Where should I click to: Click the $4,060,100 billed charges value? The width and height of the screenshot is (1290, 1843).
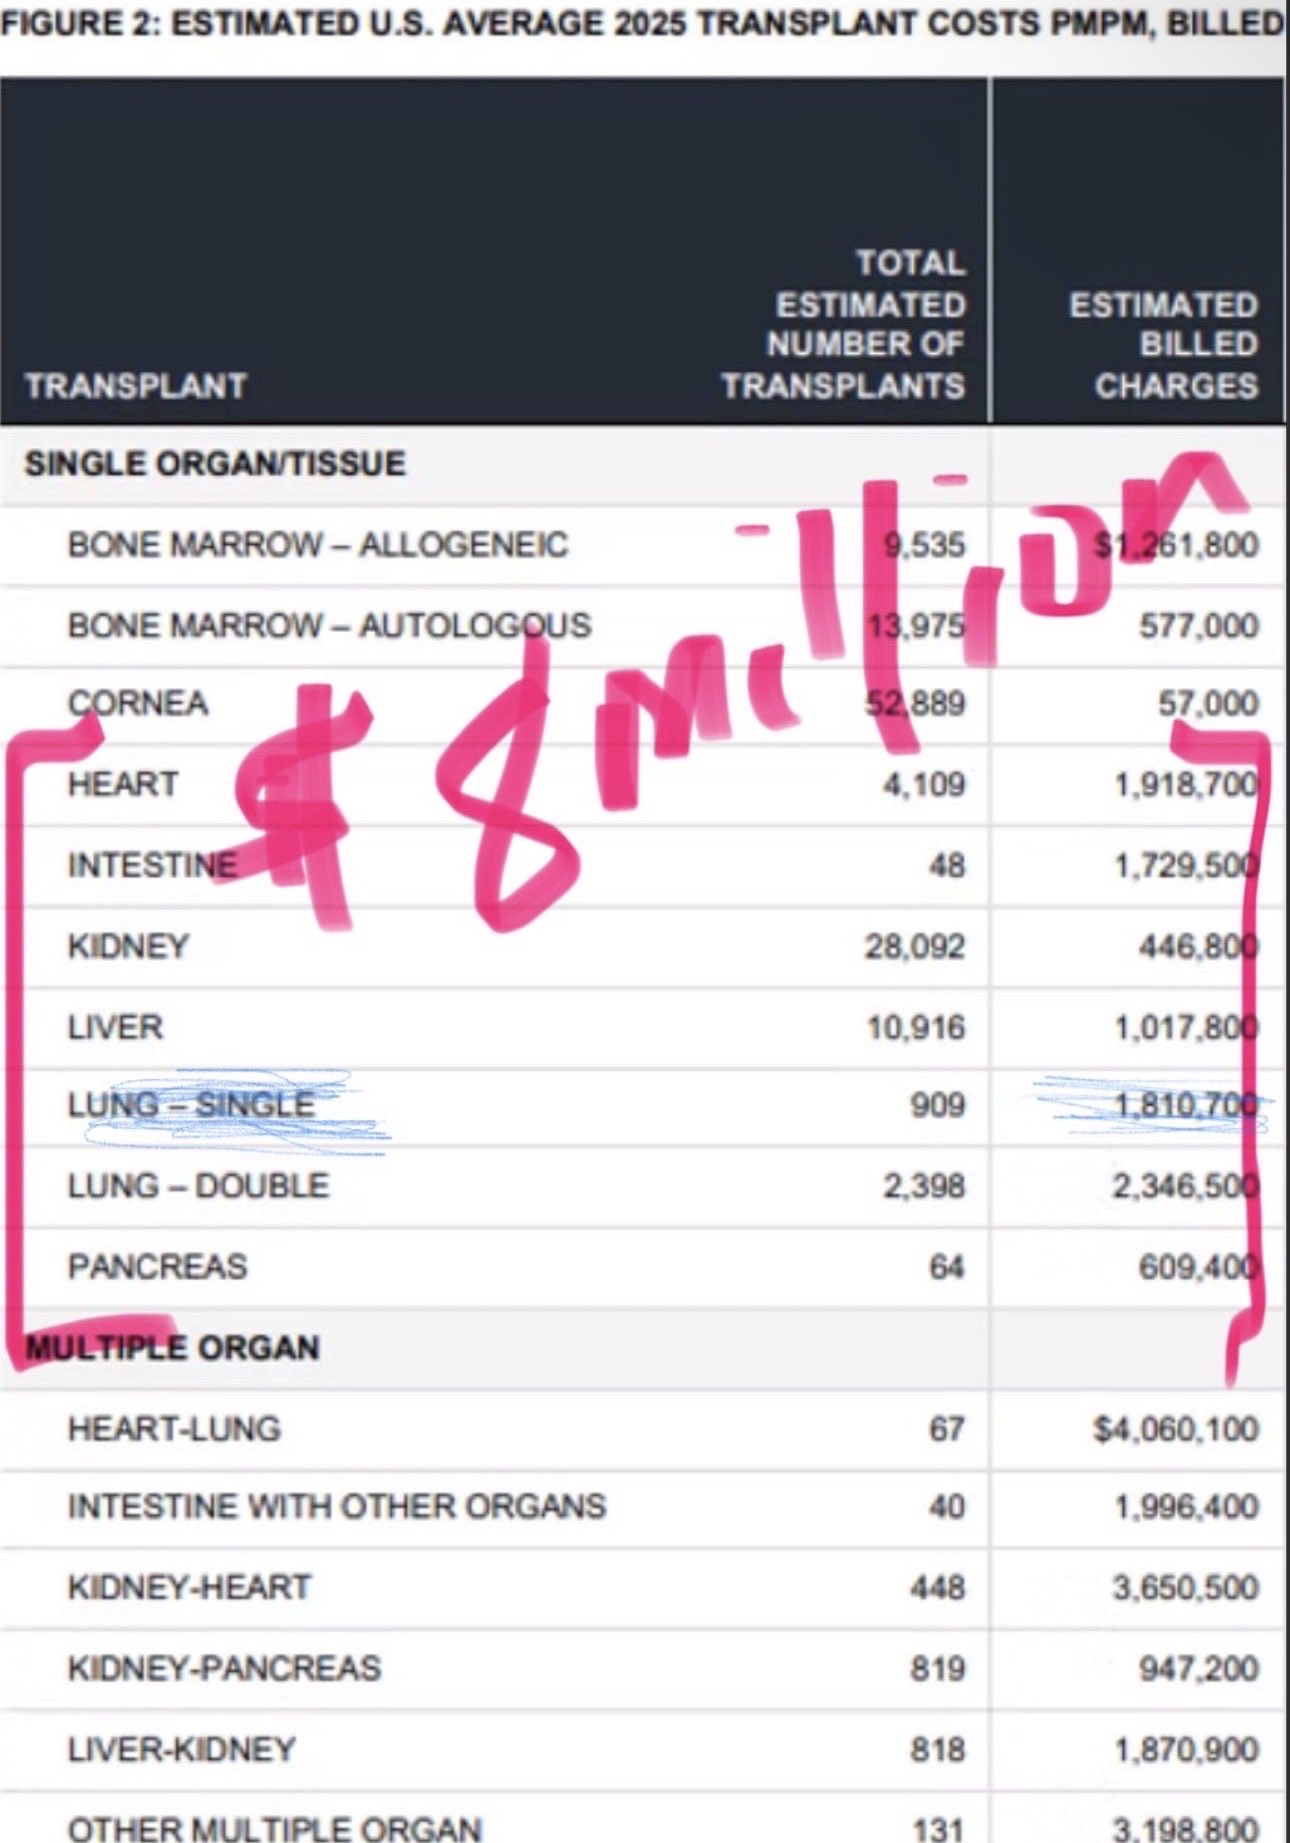pyautogui.click(x=1175, y=1429)
